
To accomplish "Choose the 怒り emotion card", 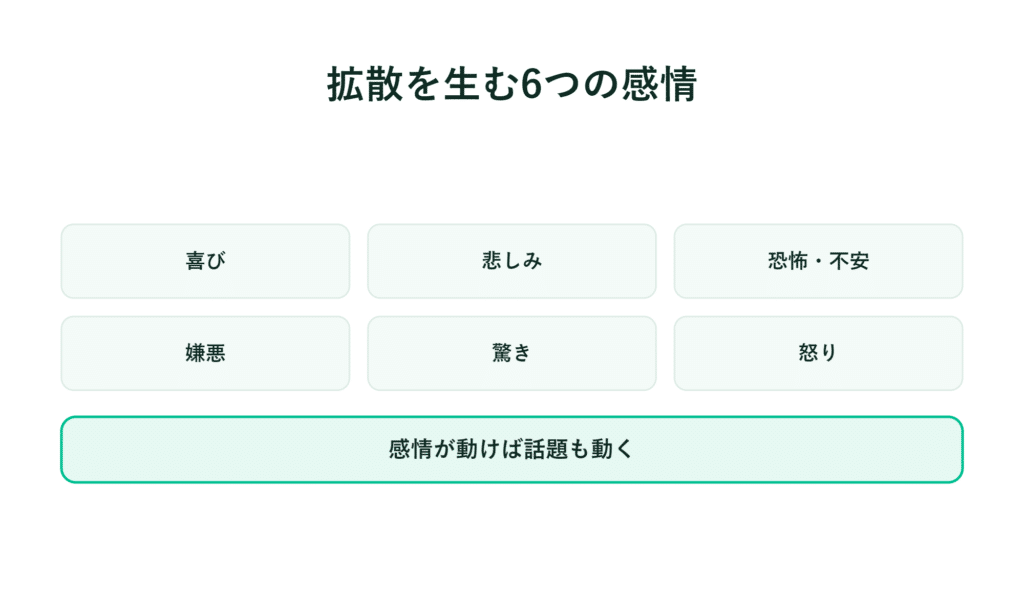I will click(818, 353).
